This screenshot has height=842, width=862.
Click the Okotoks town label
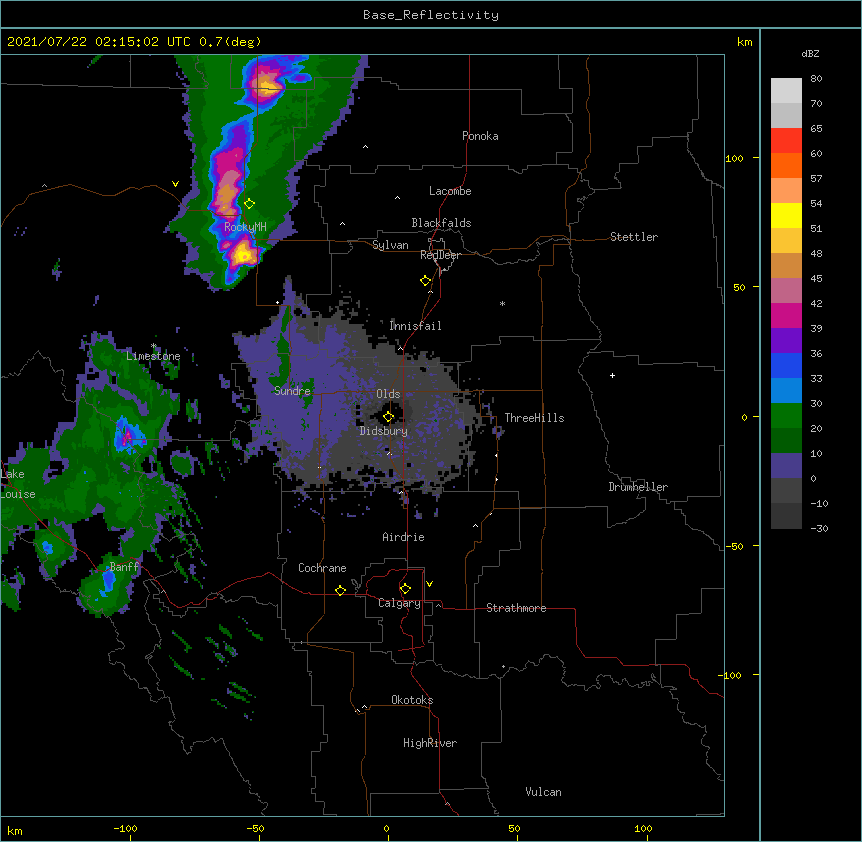click(x=412, y=700)
